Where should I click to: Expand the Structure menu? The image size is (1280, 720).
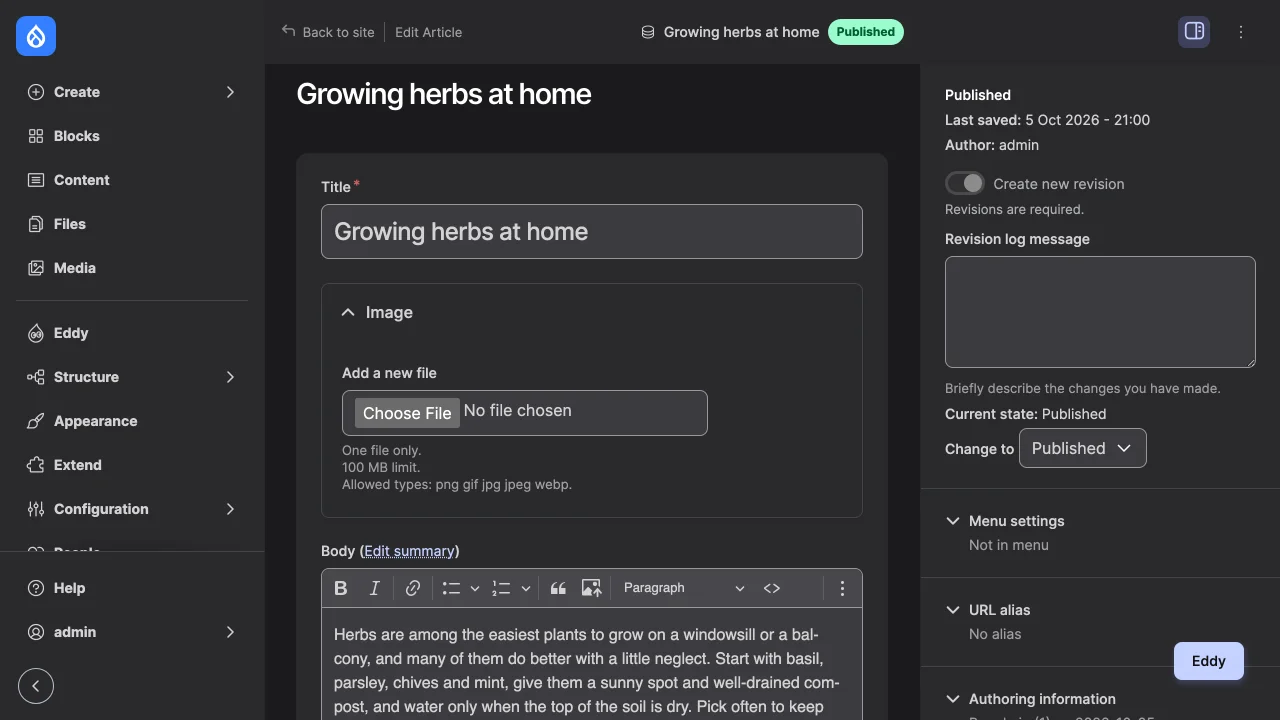click(132, 377)
